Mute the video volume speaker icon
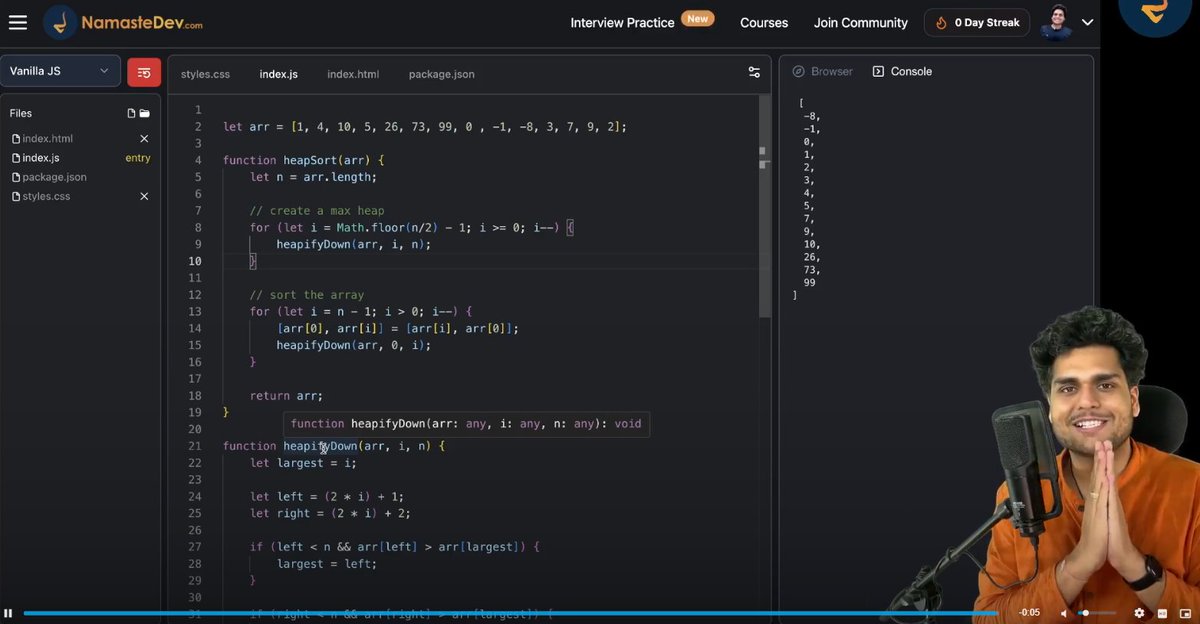This screenshot has height=624, width=1200. click(x=1064, y=613)
